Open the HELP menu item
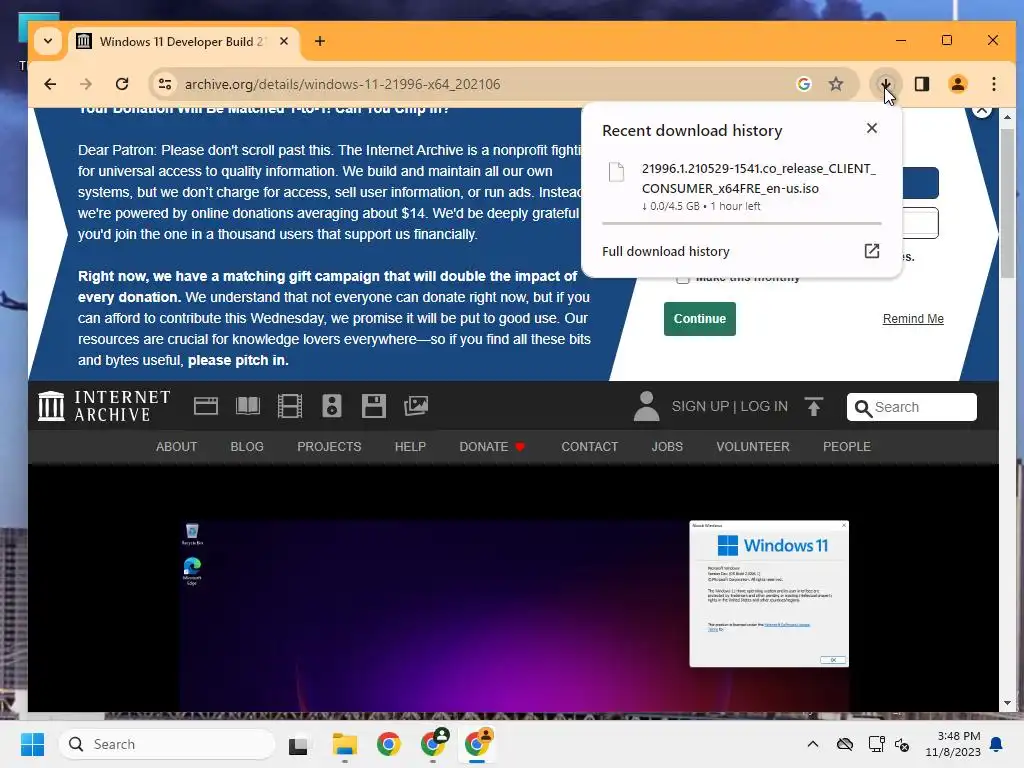Image resolution: width=1024 pixels, height=768 pixels. (x=410, y=447)
